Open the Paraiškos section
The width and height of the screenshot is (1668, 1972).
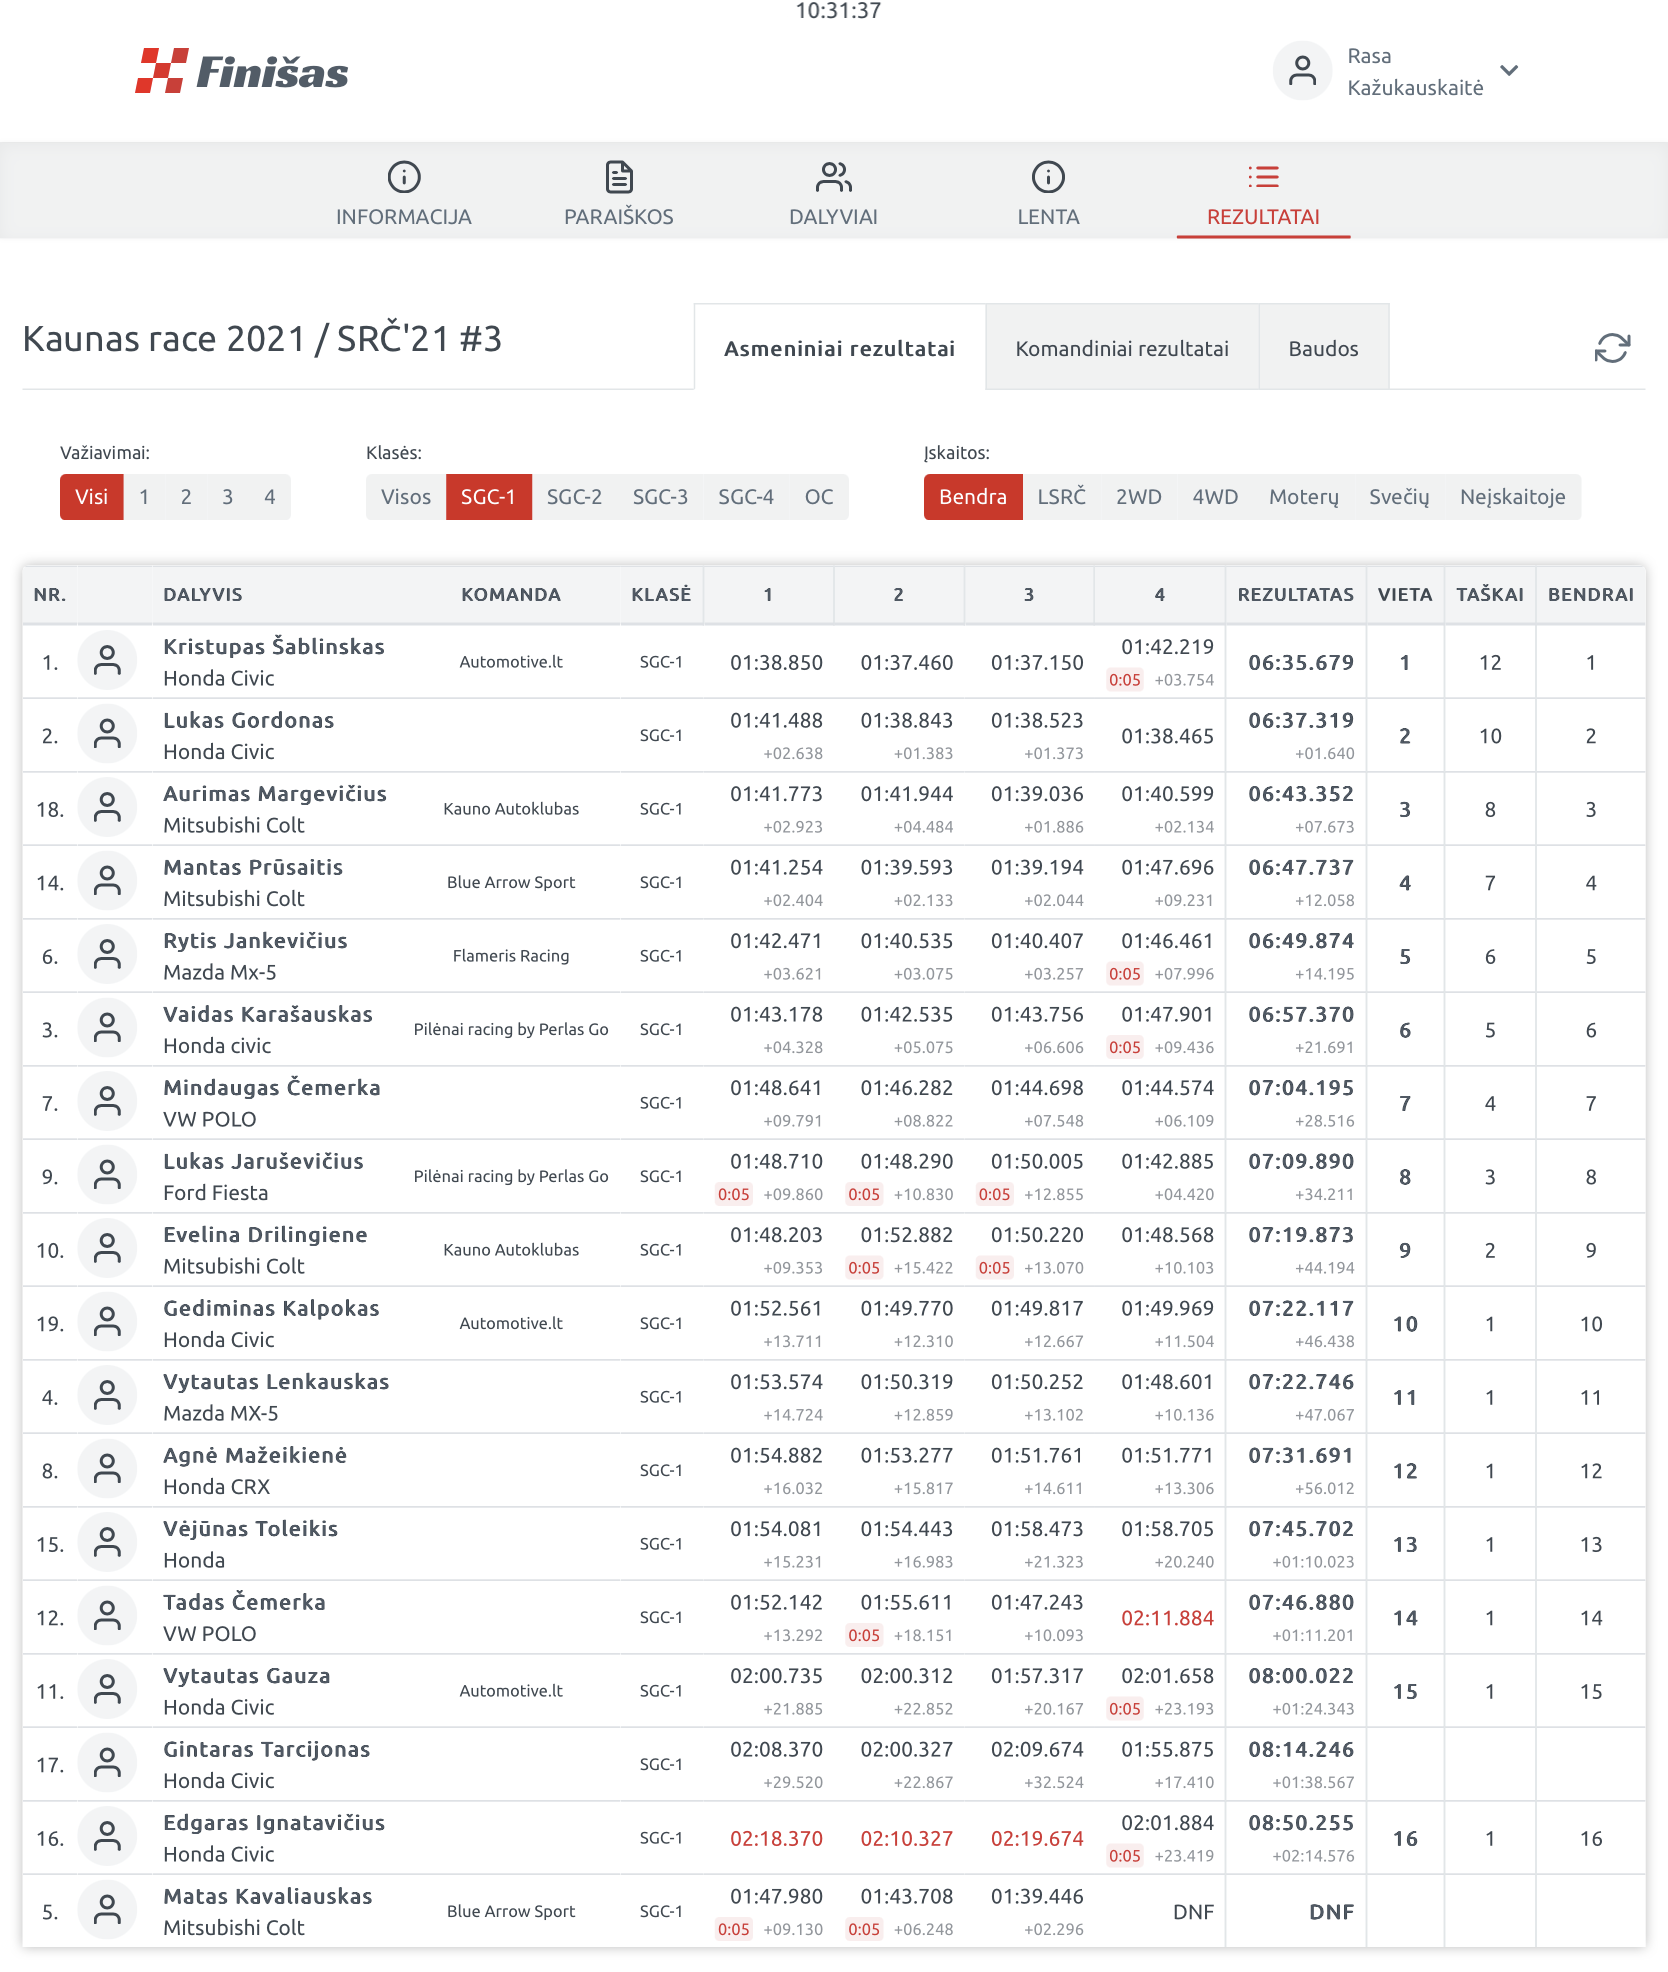(x=619, y=194)
